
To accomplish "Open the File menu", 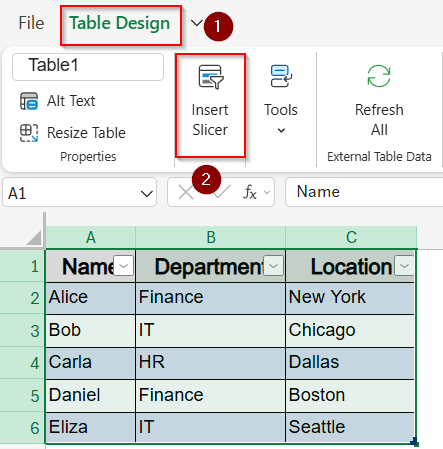I will click(31, 23).
